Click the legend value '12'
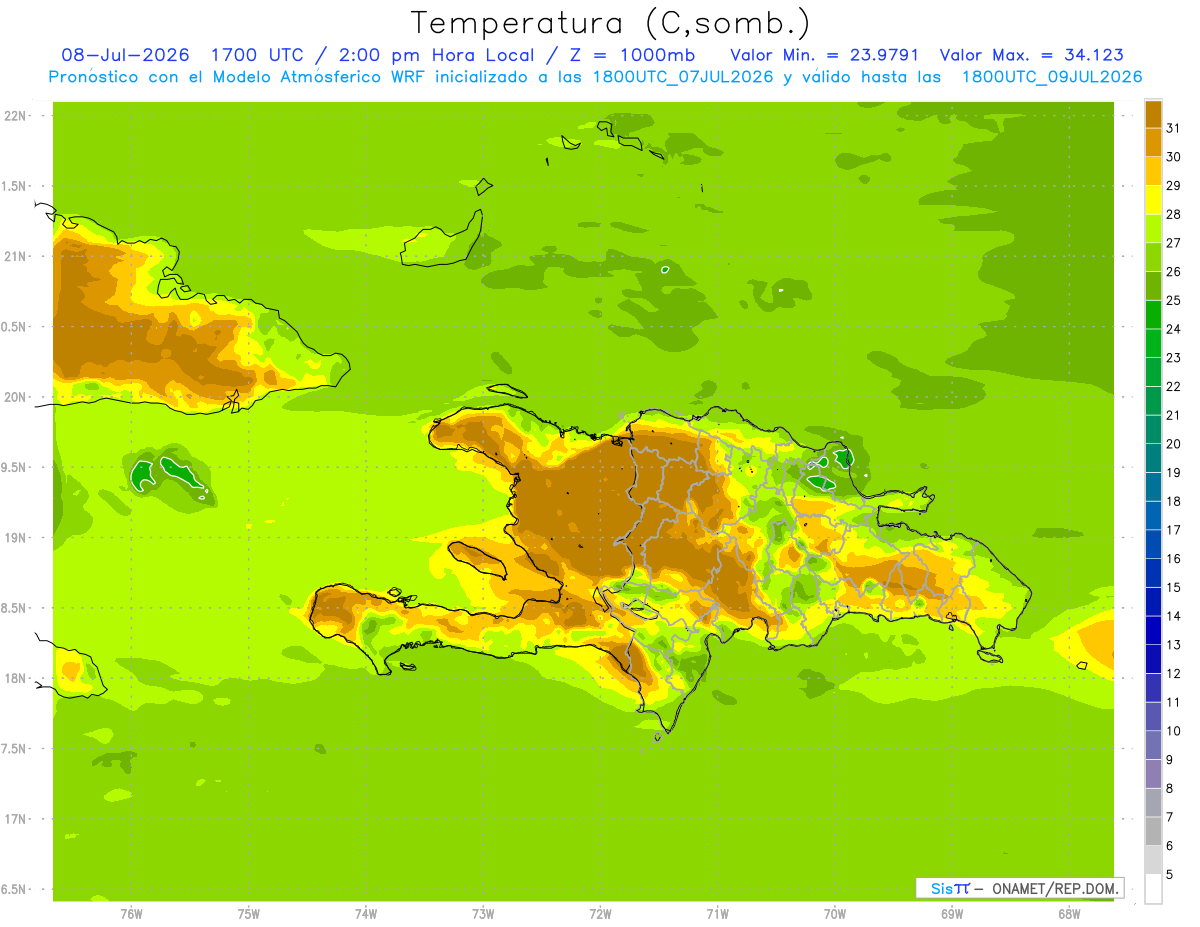1200x927 pixels. (1173, 674)
